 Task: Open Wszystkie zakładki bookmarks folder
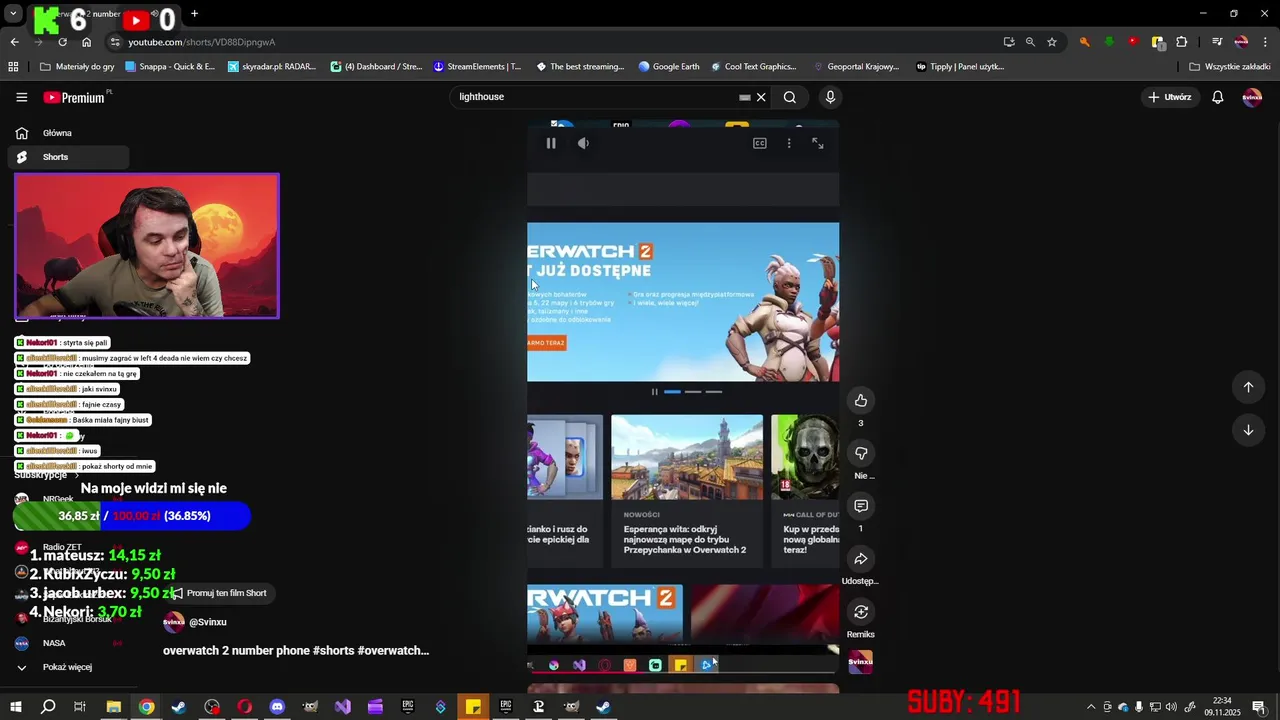(1229, 67)
